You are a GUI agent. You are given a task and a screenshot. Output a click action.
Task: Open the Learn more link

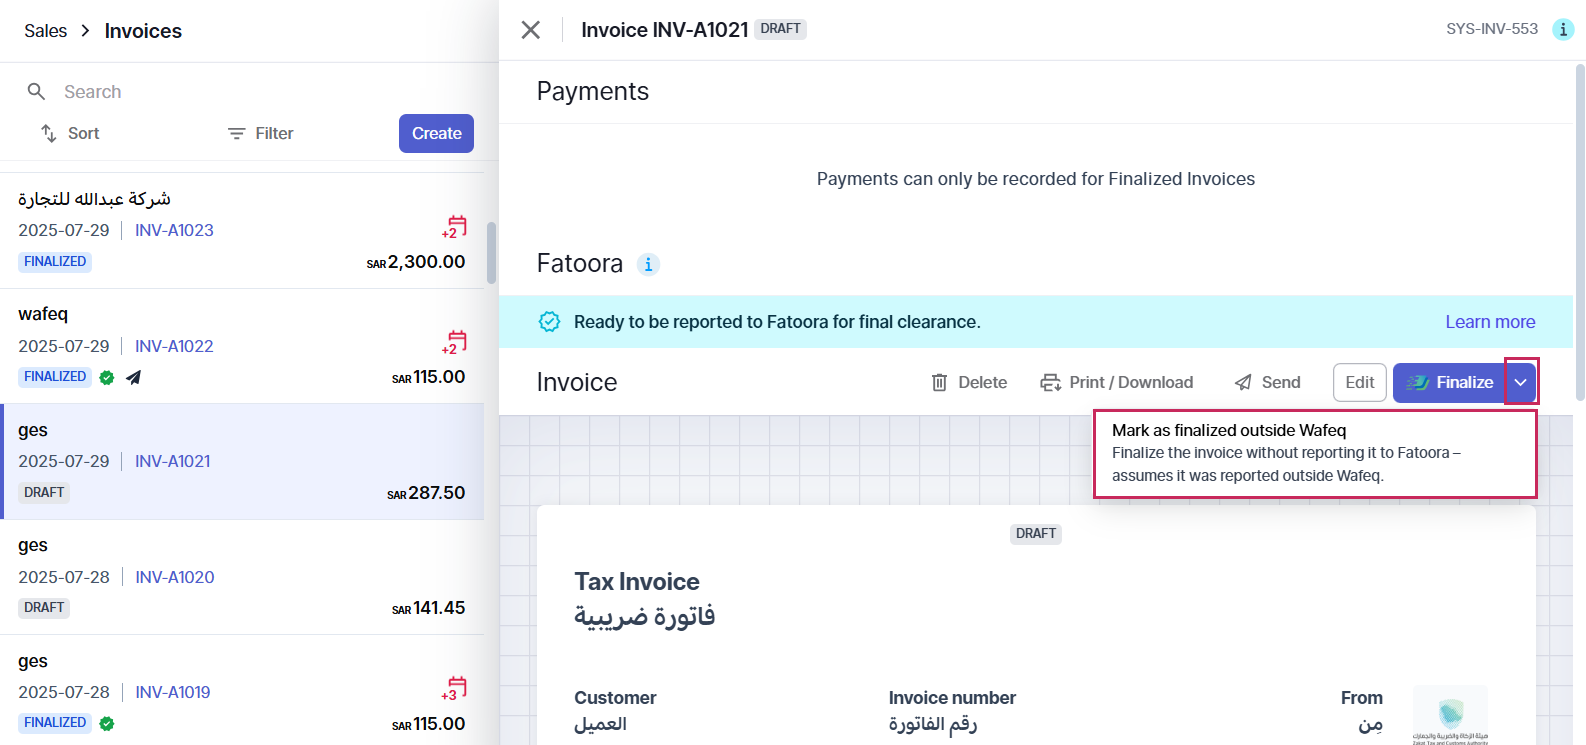1490,322
